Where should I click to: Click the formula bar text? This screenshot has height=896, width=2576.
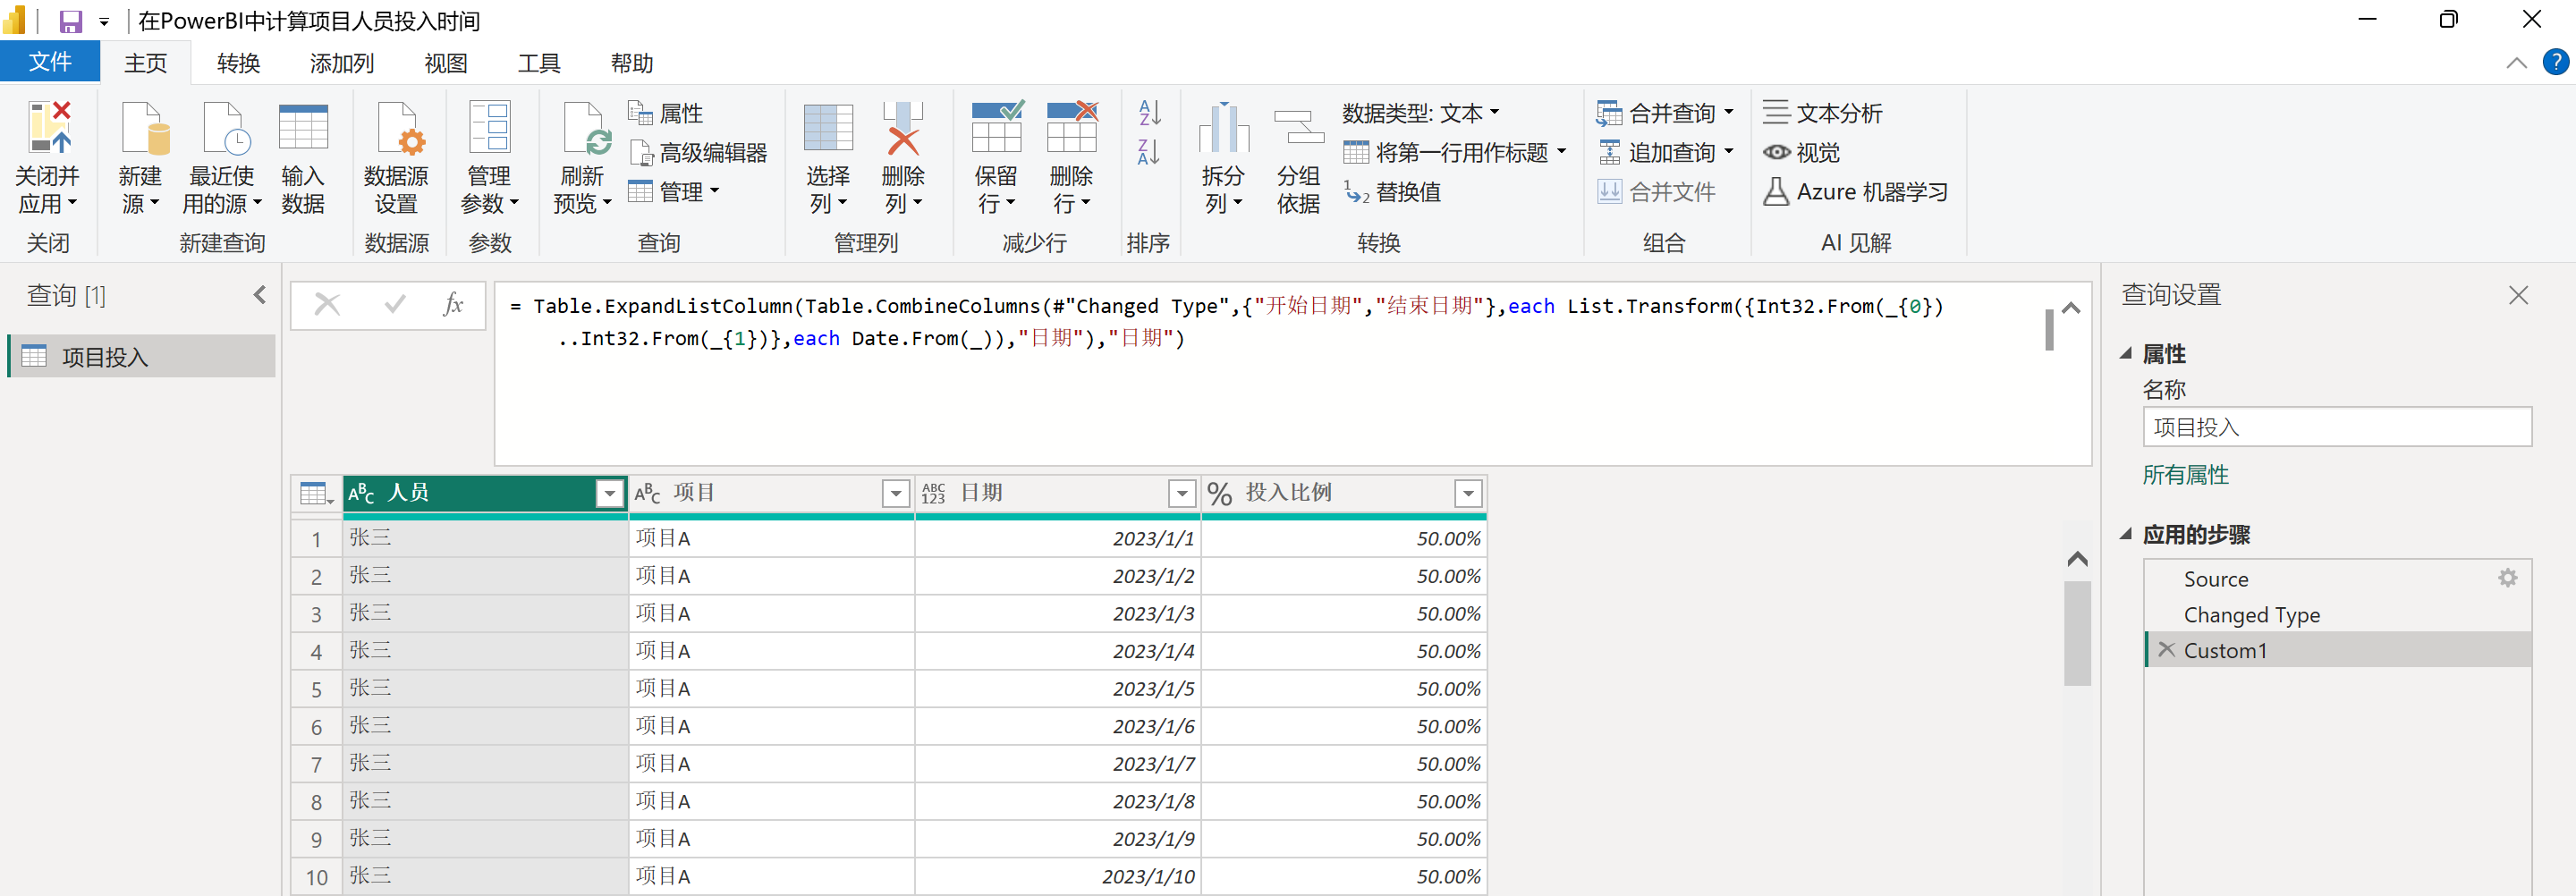pos(1226,322)
